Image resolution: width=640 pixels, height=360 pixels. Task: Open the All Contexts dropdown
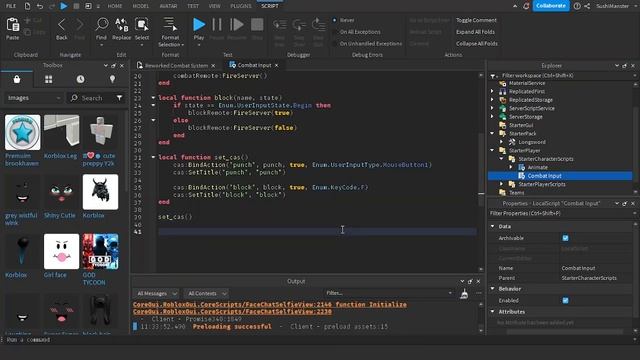pyautogui.click(x=206, y=293)
